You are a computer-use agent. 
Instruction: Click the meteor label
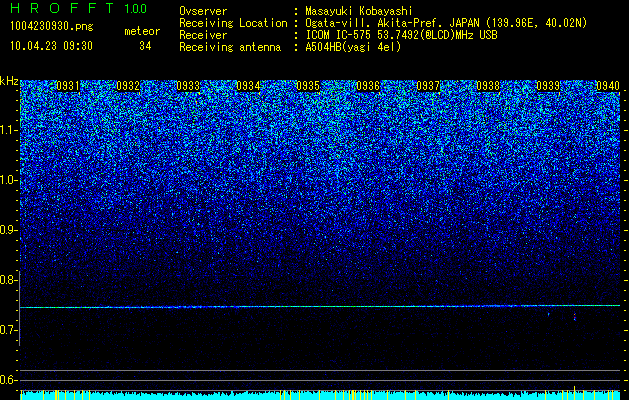142,31
